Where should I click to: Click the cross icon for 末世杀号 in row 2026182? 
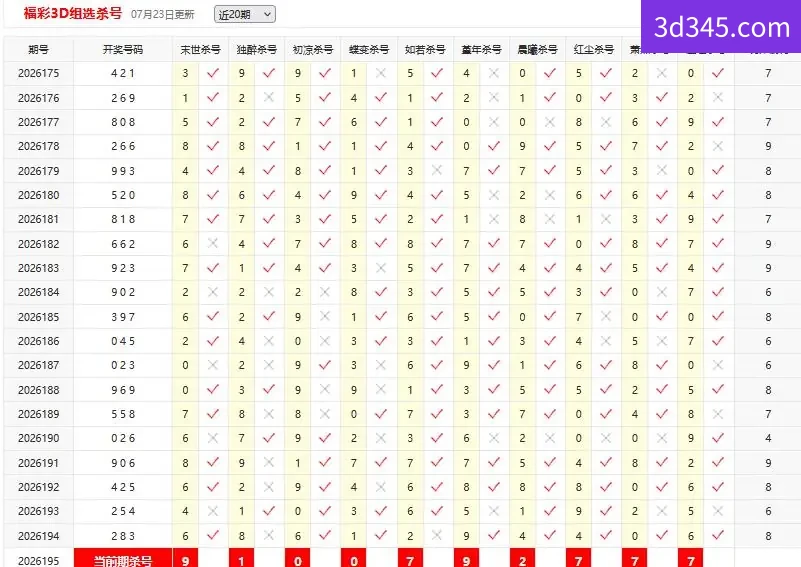point(213,244)
